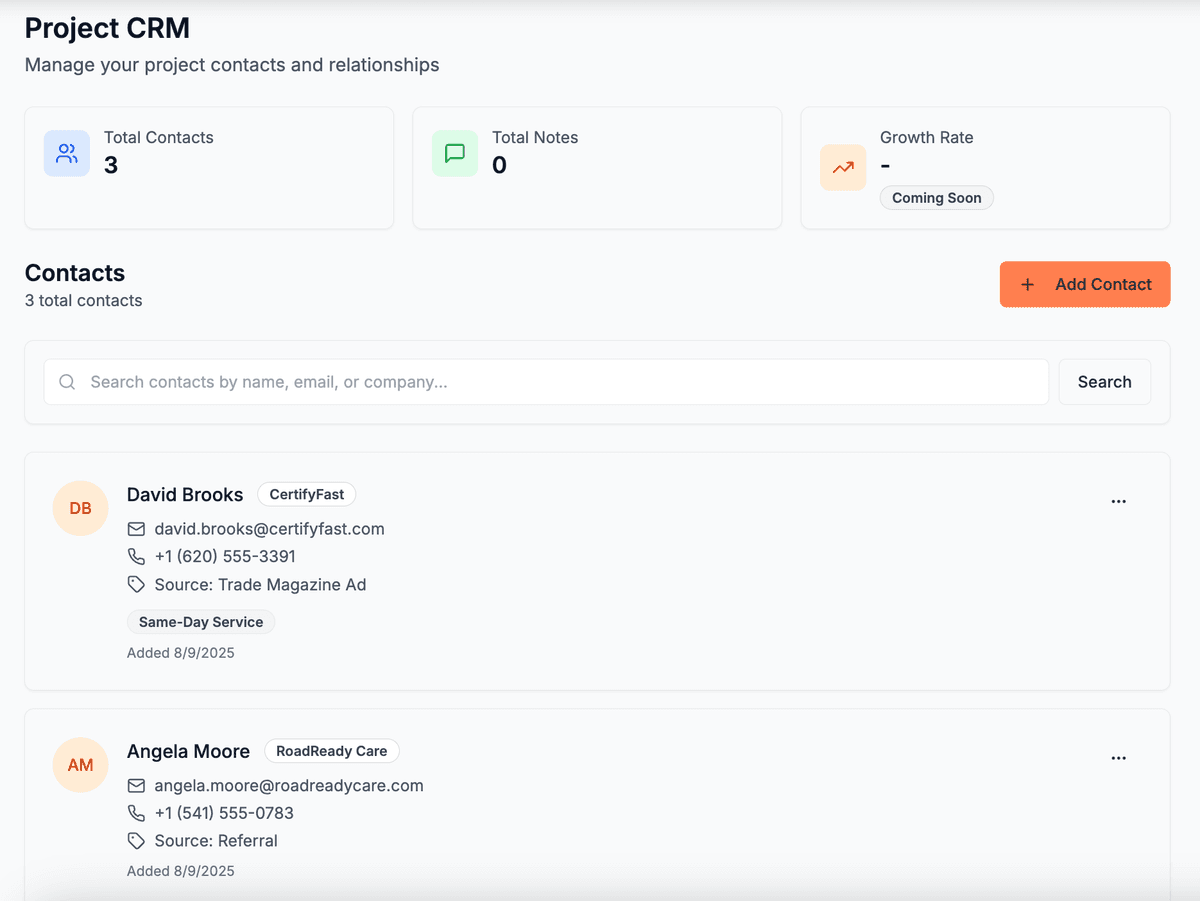Viewport: 1200px width, 901px height.
Task: Click the magnifier icon in the search bar
Action: click(x=66, y=381)
